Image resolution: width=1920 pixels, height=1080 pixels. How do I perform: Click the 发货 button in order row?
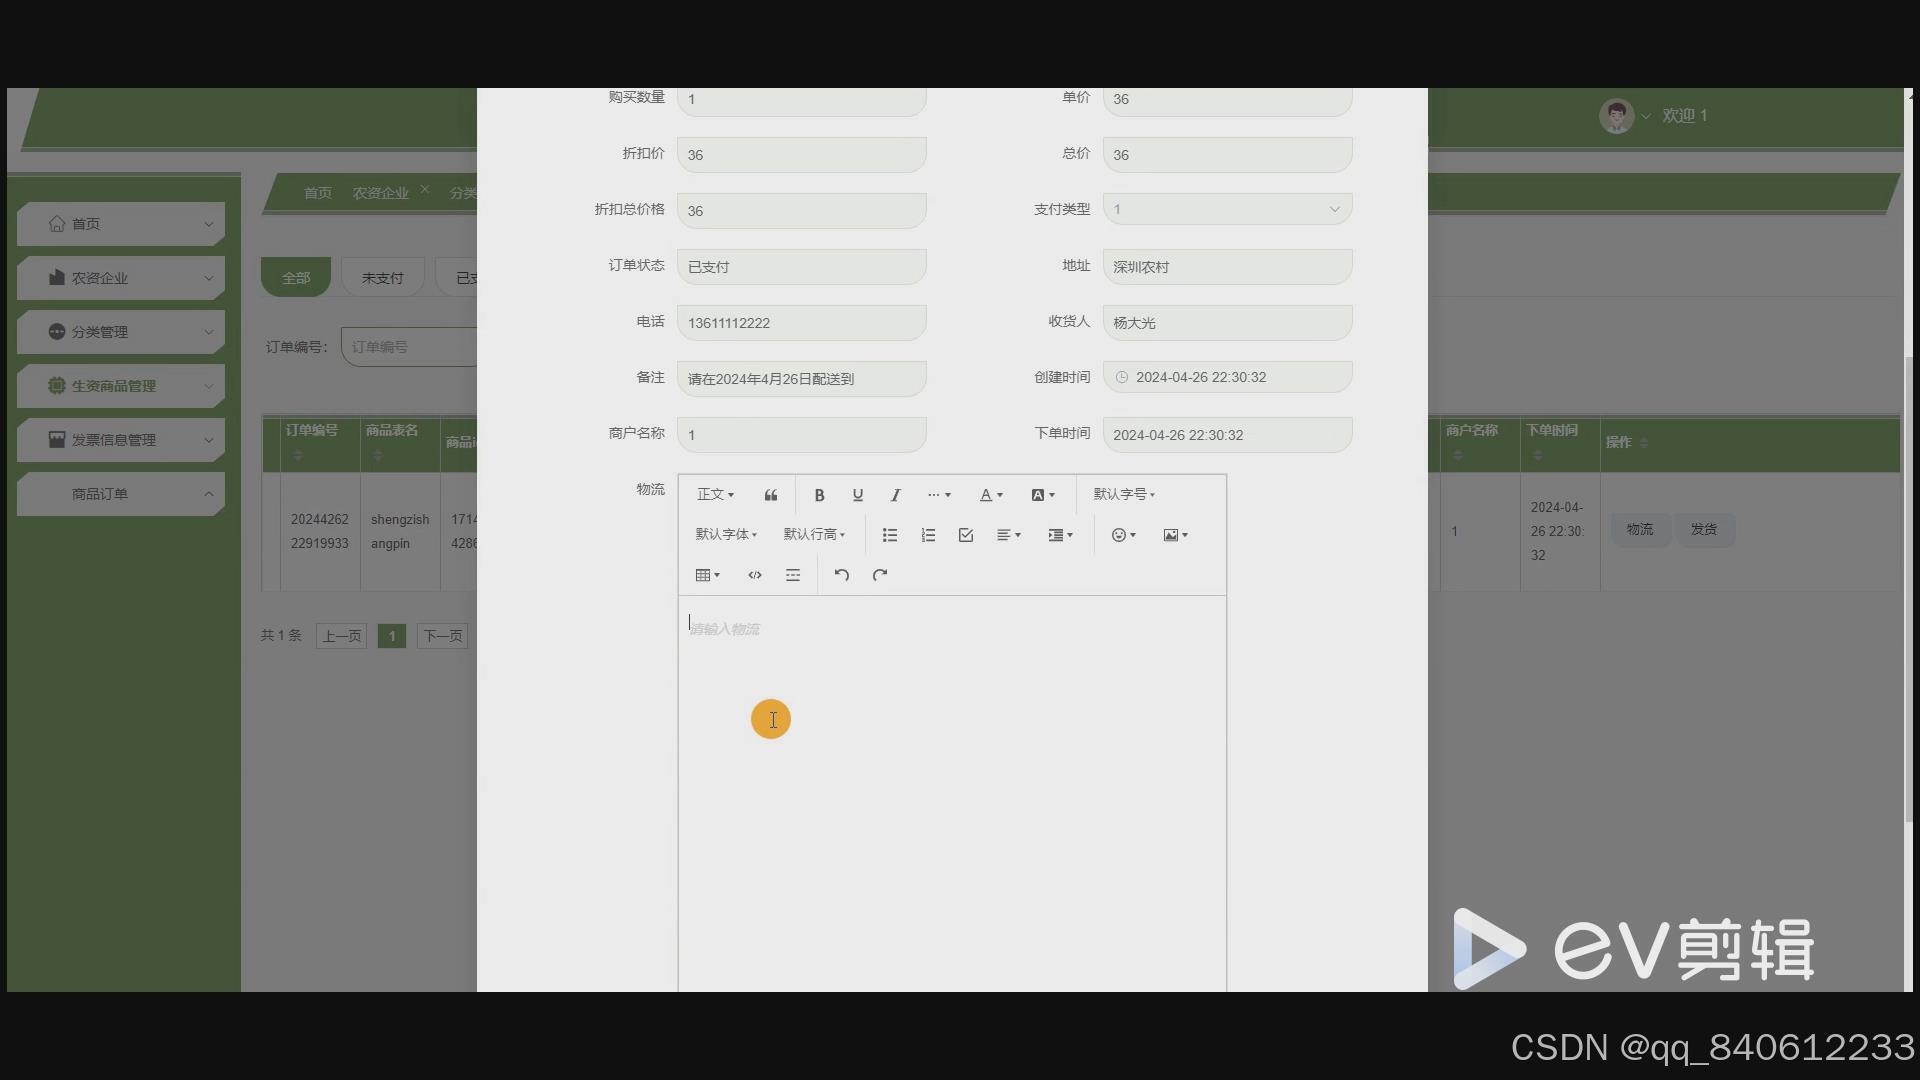[x=1703, y=529]
